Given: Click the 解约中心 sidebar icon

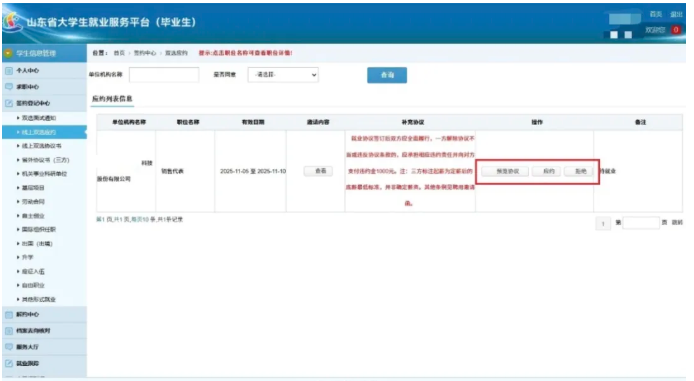Looking at the screenshot, I should (8, 315).
